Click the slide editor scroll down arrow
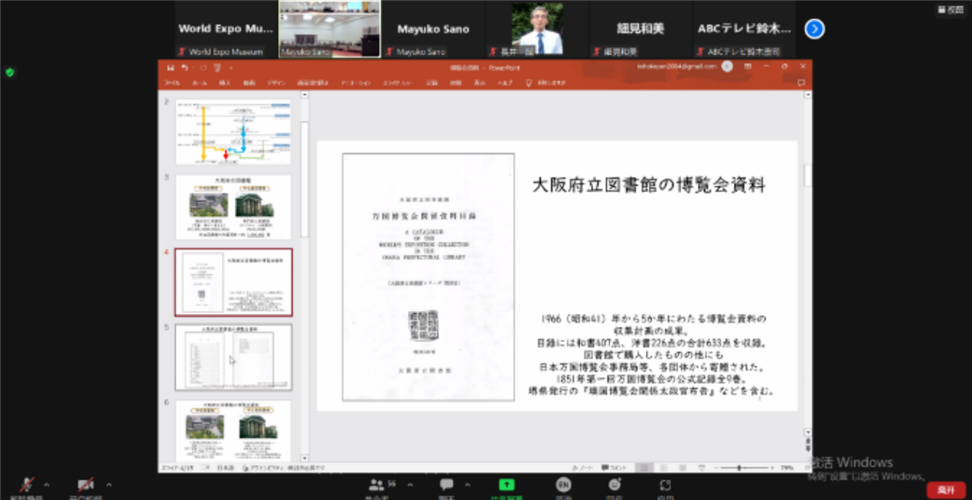The height and width of the screenshot is (500, 972). coord(808,432)
